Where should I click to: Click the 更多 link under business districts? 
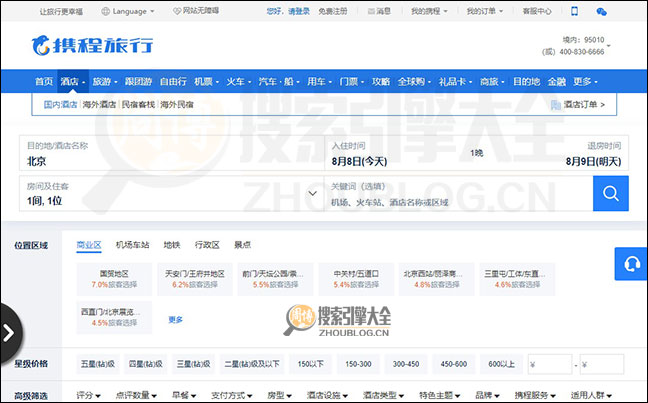[176, 319]
